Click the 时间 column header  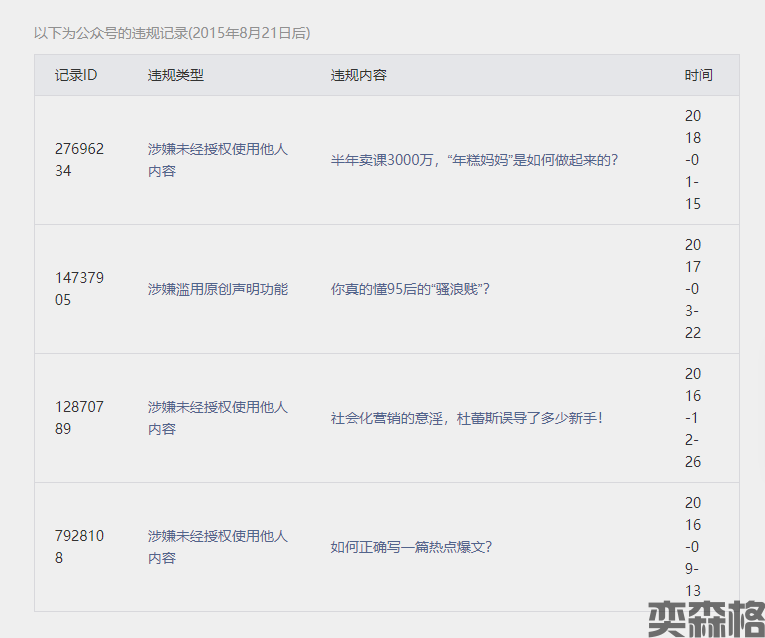click(698, 75)
